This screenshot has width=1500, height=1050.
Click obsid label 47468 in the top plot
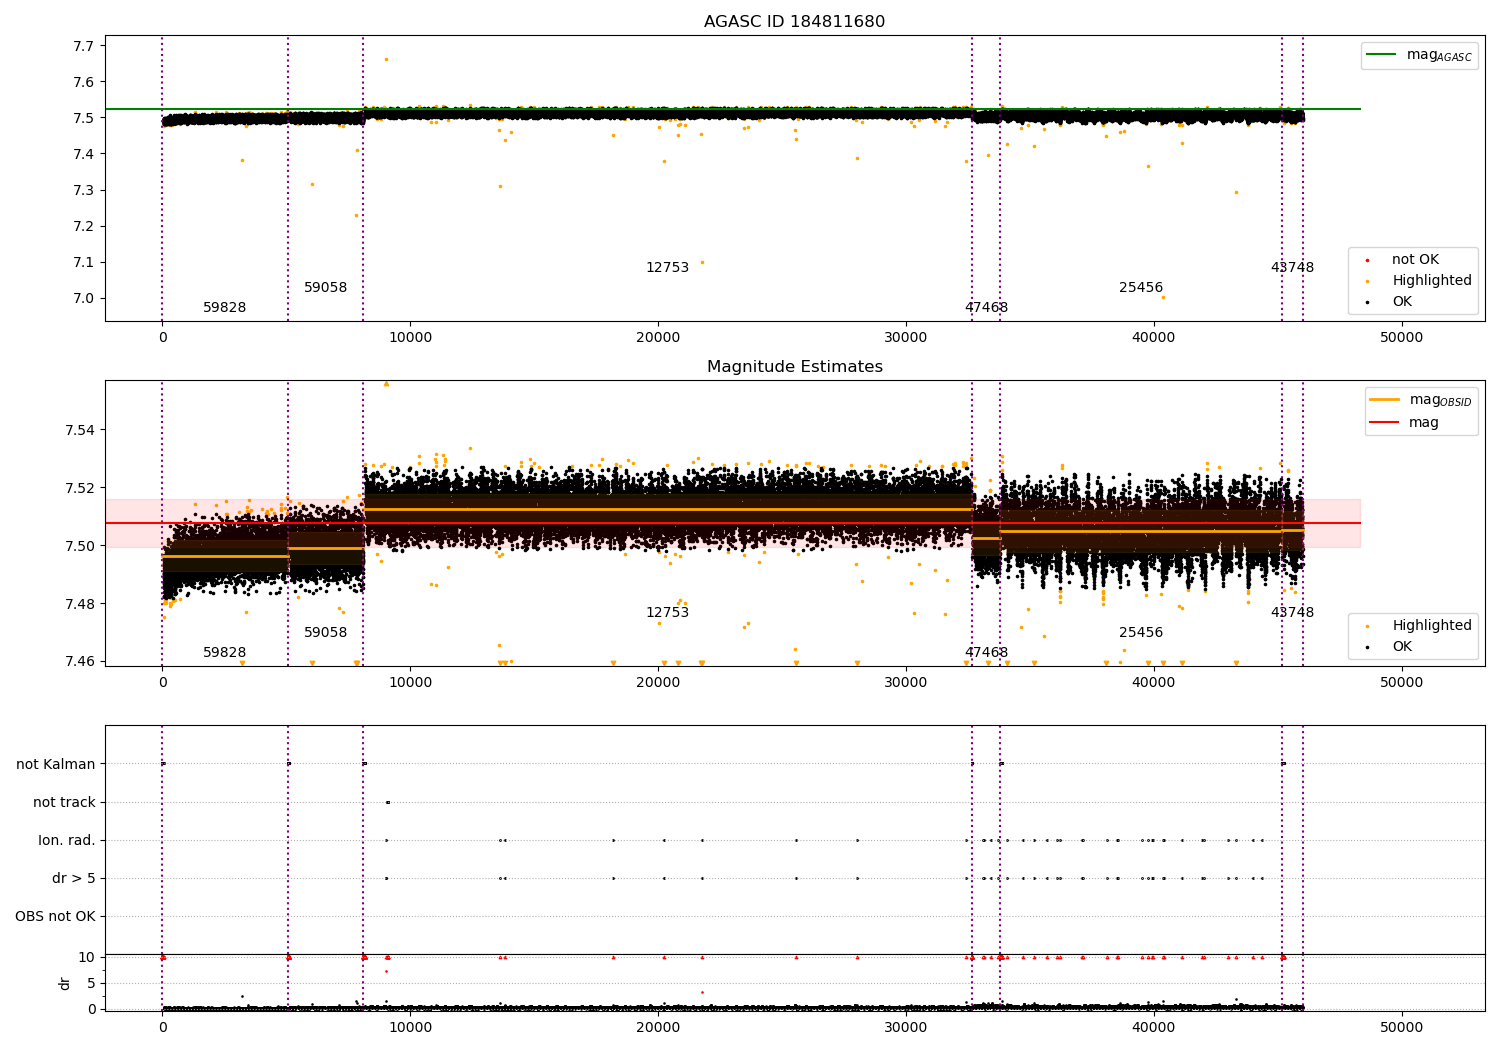(986, 308)
